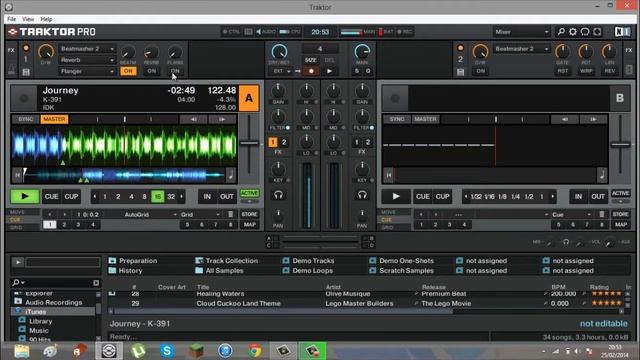
Task: Select Audio Recordings in browser tree
Action: pos(53,302)
